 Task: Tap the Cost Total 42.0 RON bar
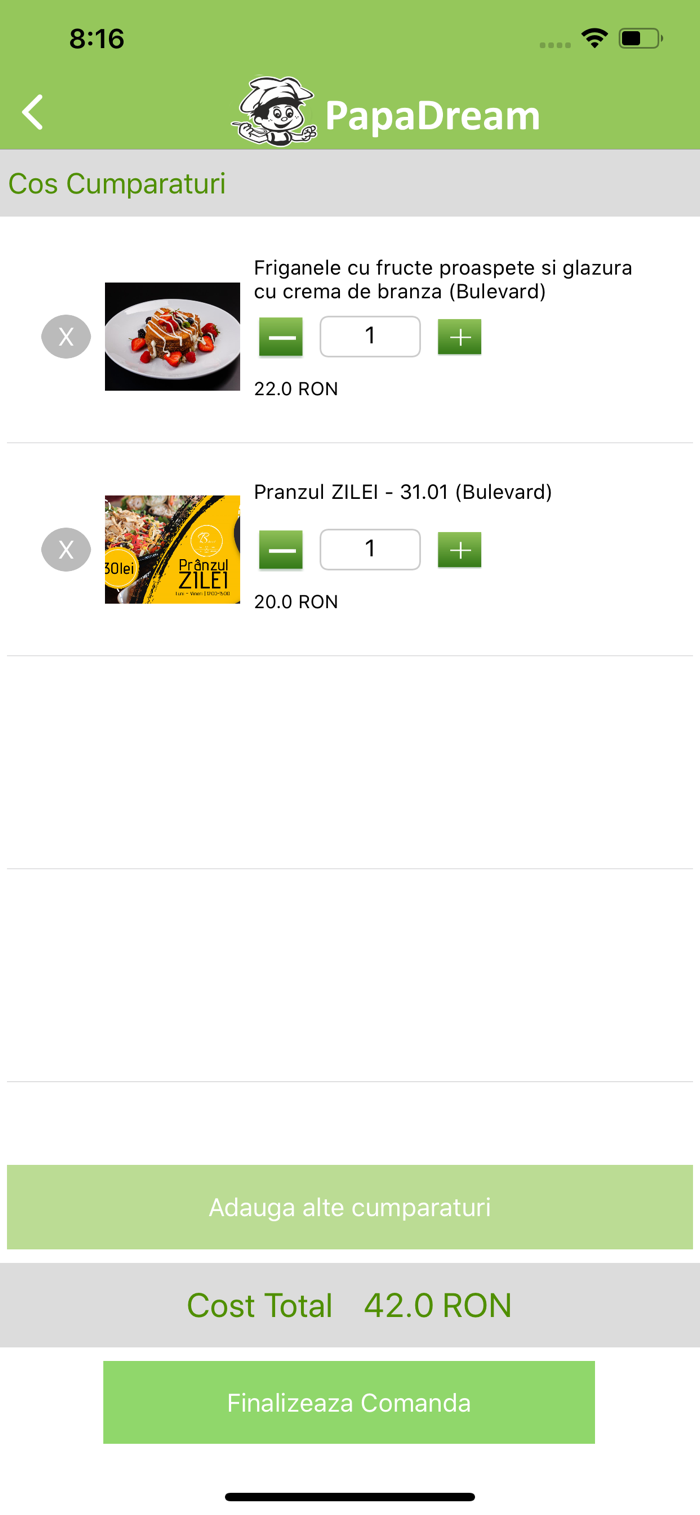[x=350, y=1305]
